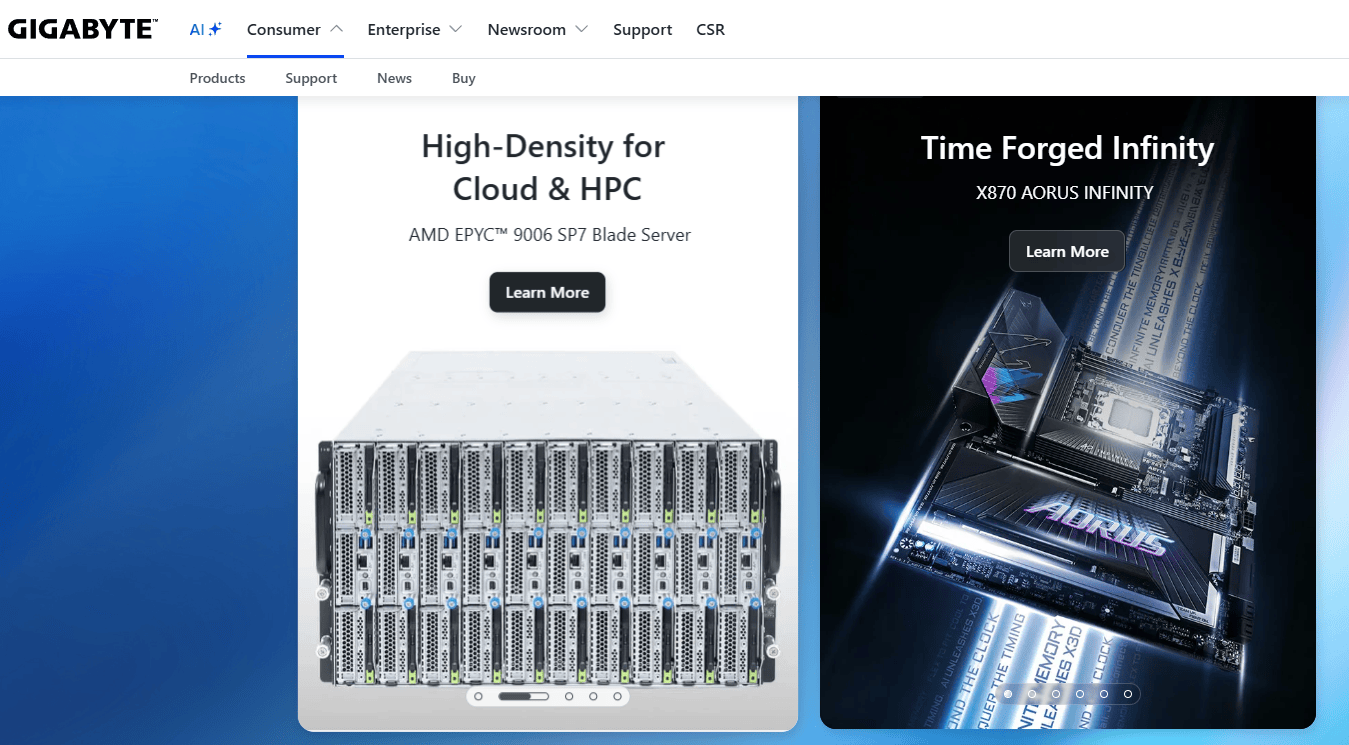Select fifth slide dot on the AORUS card
Screen dimensions: 1349x745
click(x=1104, y=693)
